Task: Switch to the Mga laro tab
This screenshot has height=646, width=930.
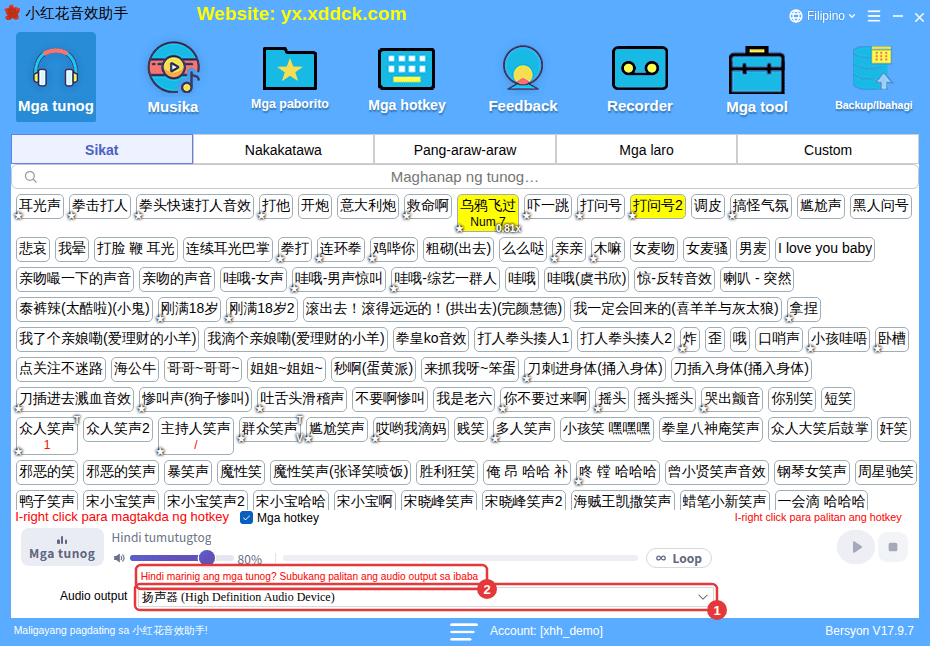Action: 646,150
